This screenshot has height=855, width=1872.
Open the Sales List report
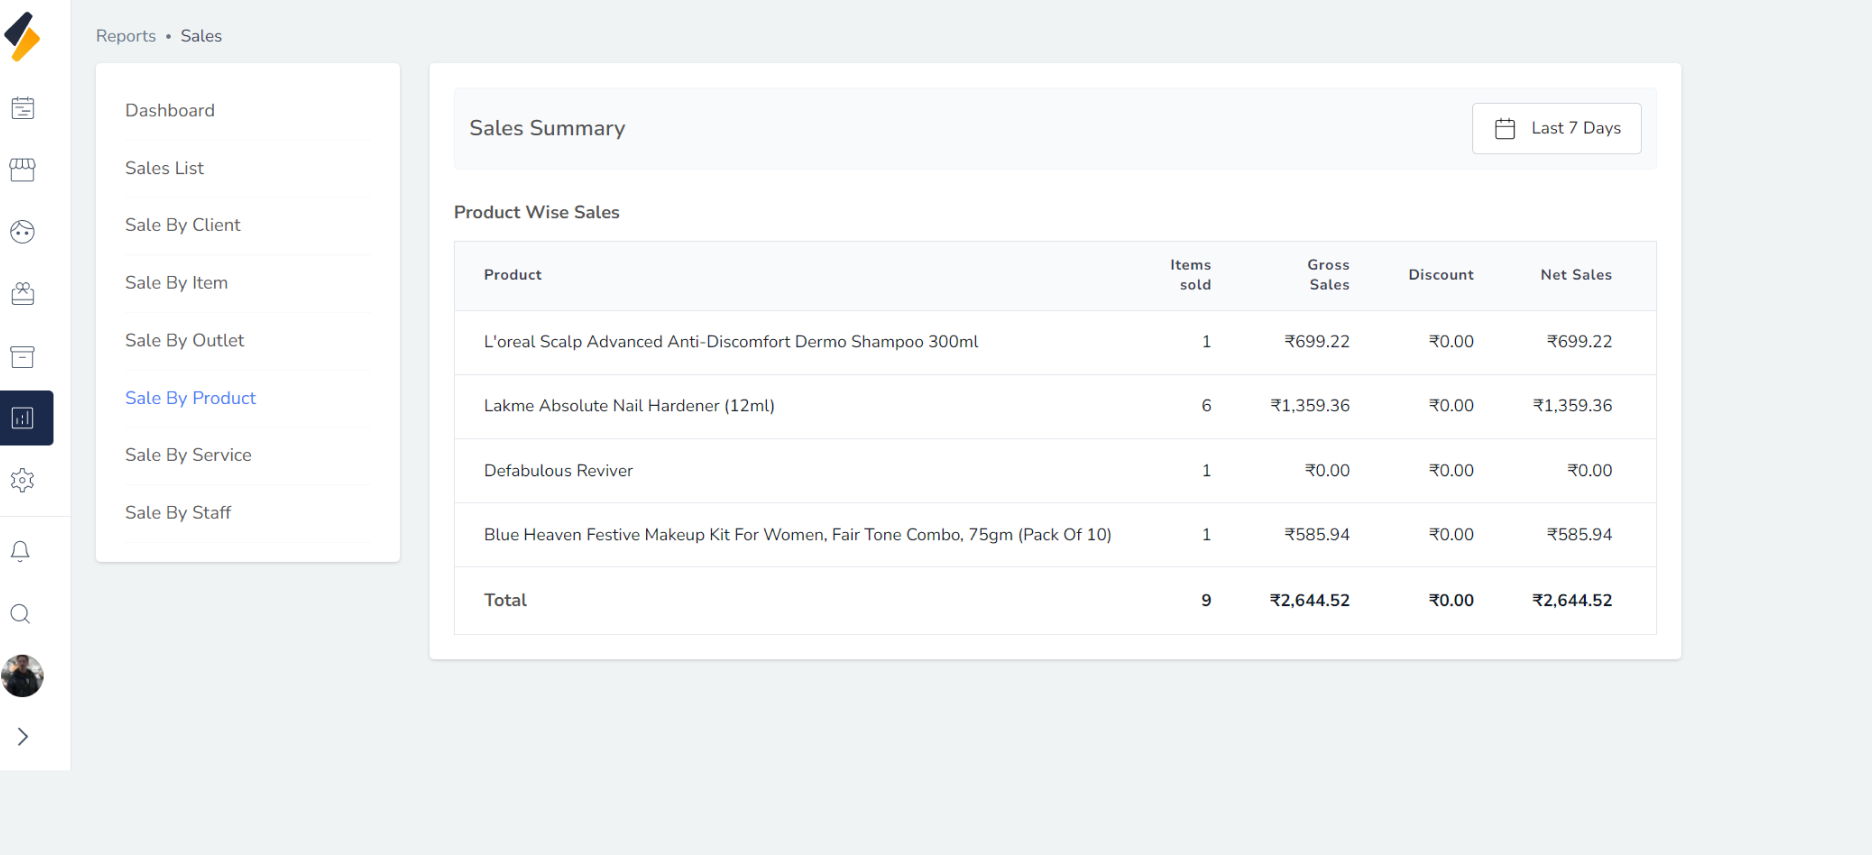point(164,168)
